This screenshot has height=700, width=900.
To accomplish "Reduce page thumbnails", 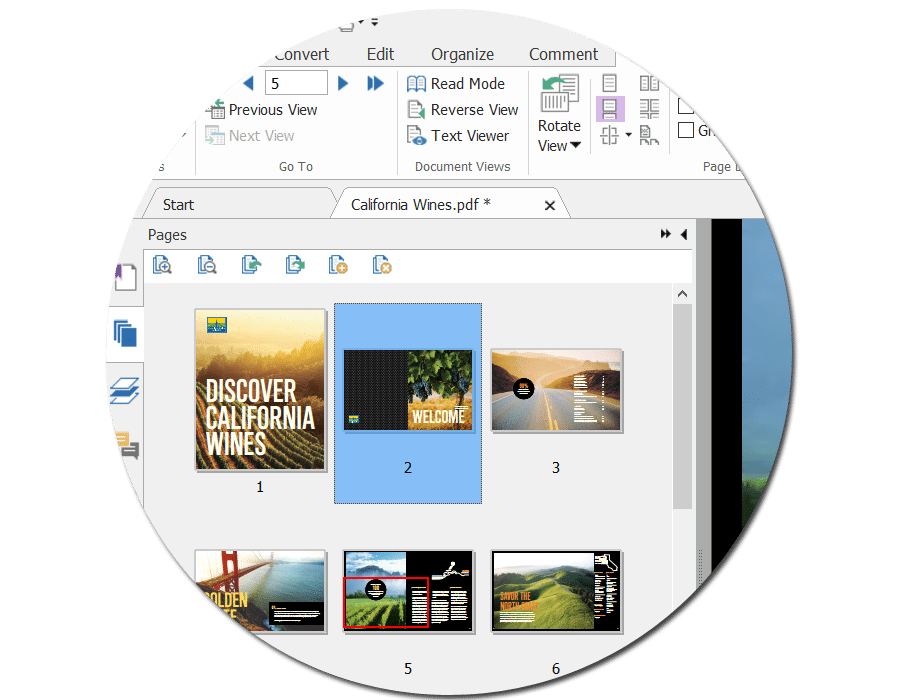I will pyautogui.click(x=207, y=265).
